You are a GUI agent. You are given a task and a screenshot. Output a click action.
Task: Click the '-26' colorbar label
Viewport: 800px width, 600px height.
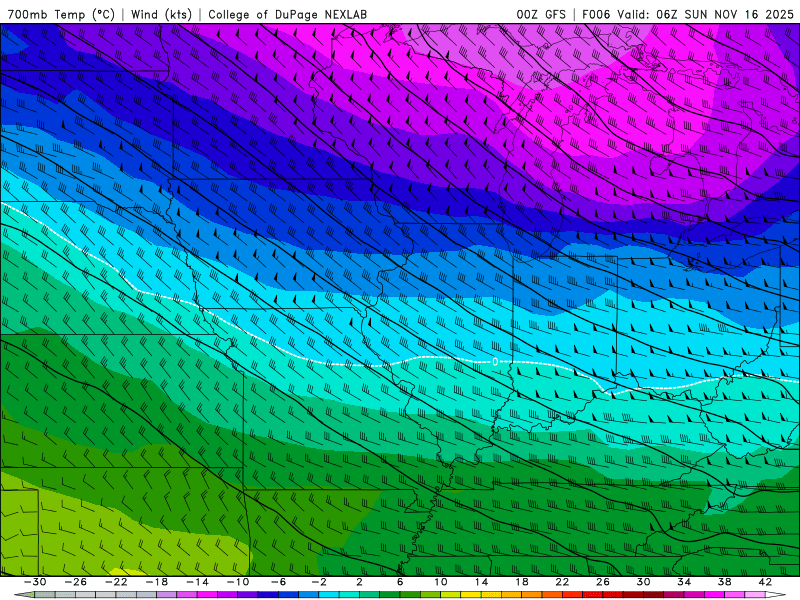[x=76, y=582]
